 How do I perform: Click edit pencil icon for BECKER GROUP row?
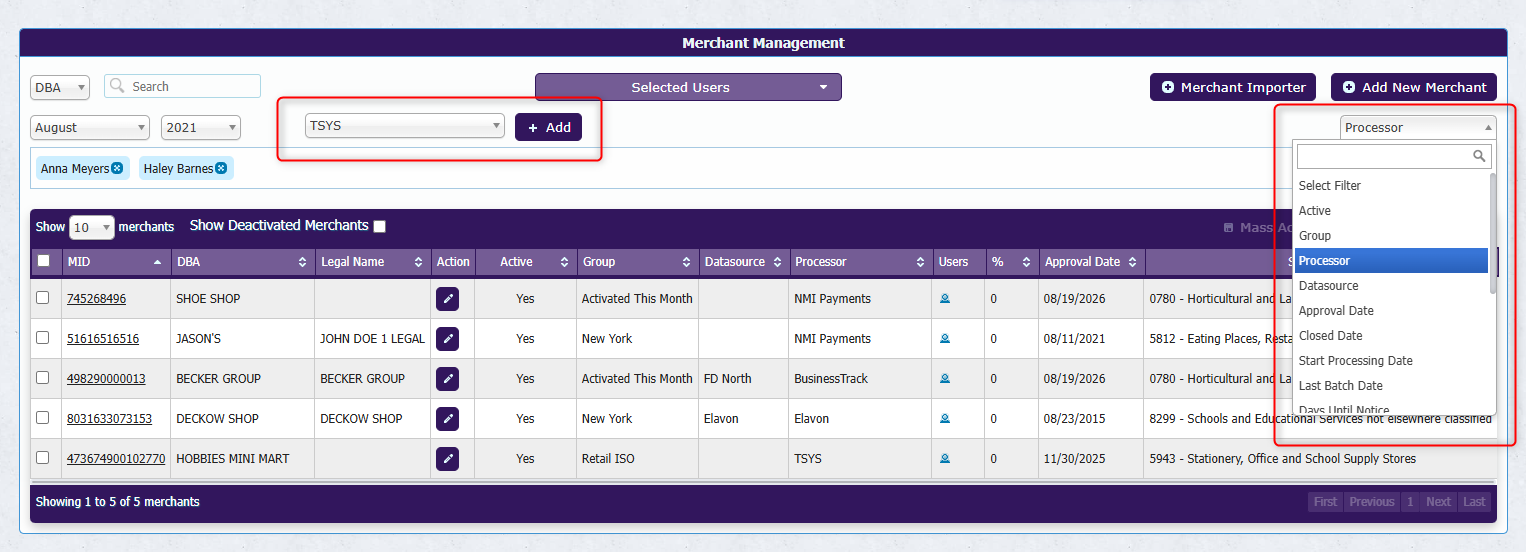coord(447,379)
